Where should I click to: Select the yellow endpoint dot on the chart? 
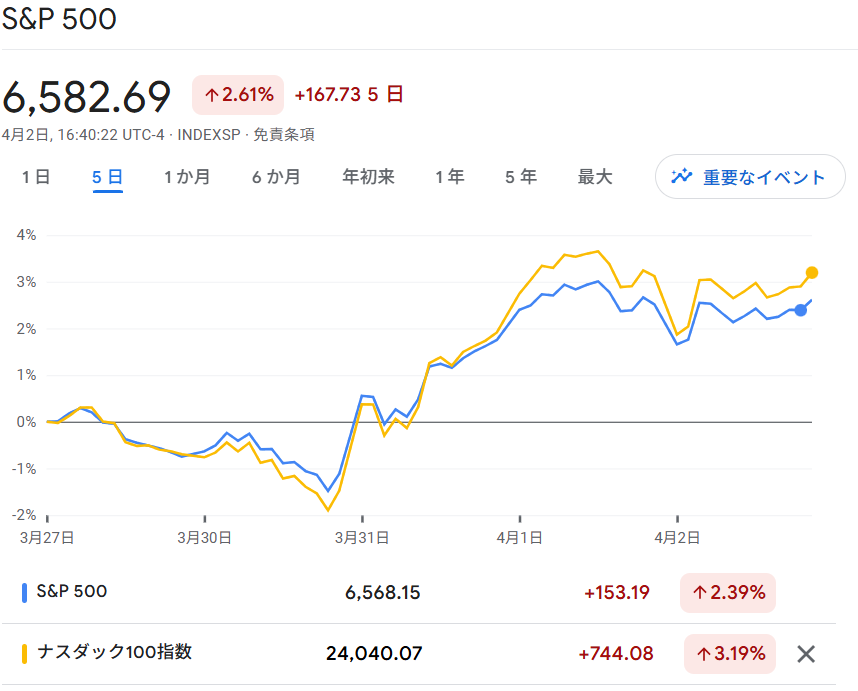tap(813, 271)
